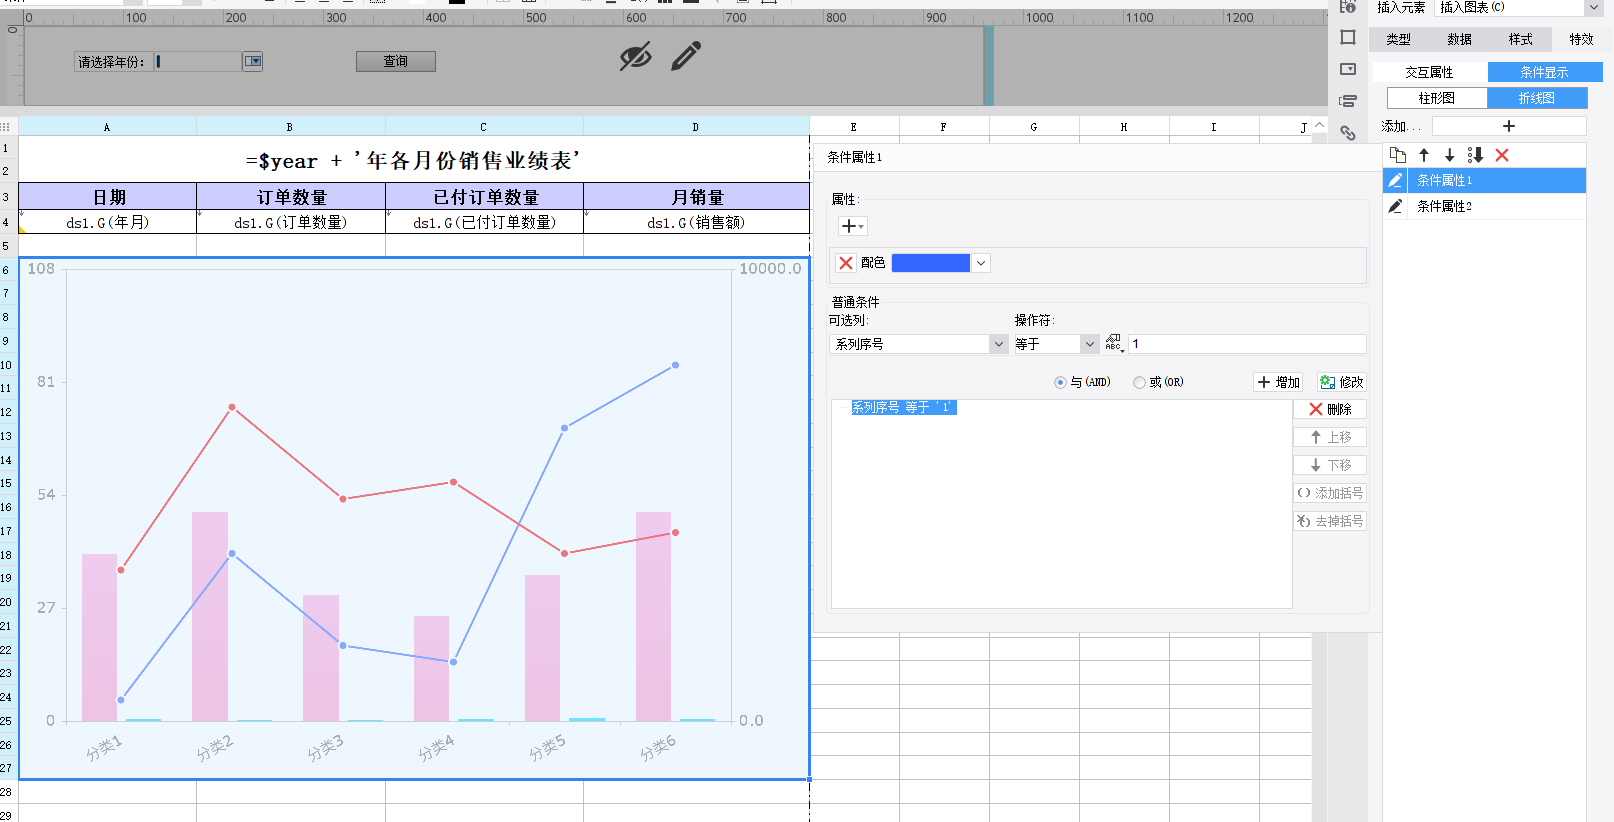
Task: Click pencil icon beside 条件属性2
Action: [1396, 206]
